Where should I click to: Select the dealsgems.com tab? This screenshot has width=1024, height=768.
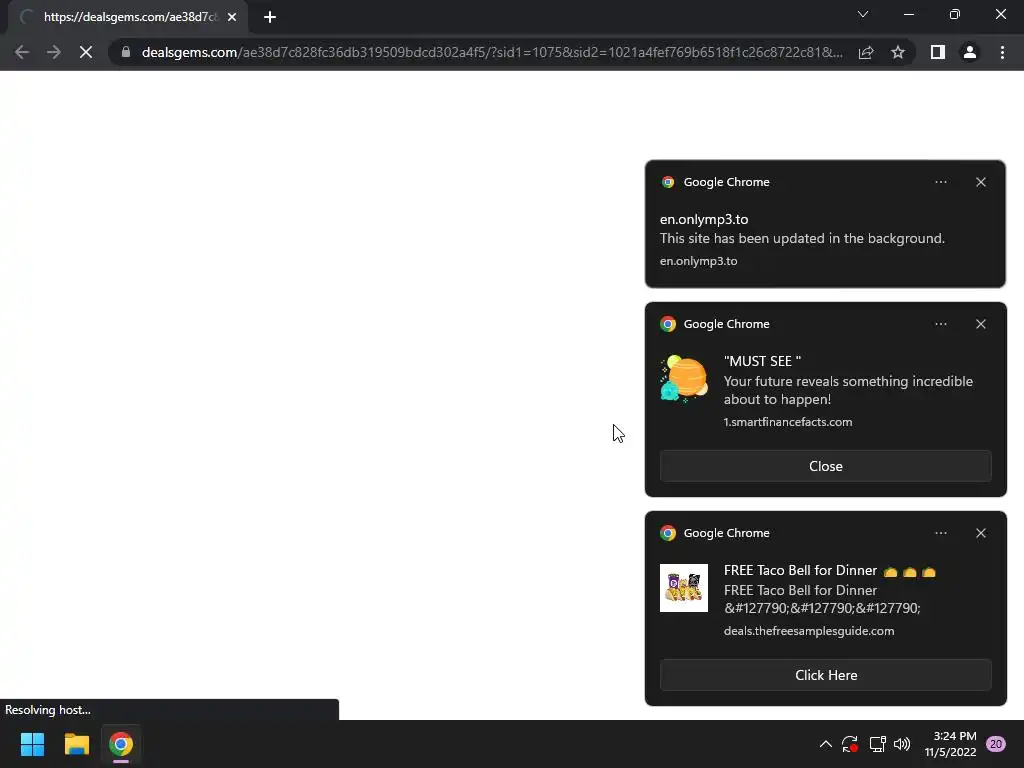click(127, 17)
